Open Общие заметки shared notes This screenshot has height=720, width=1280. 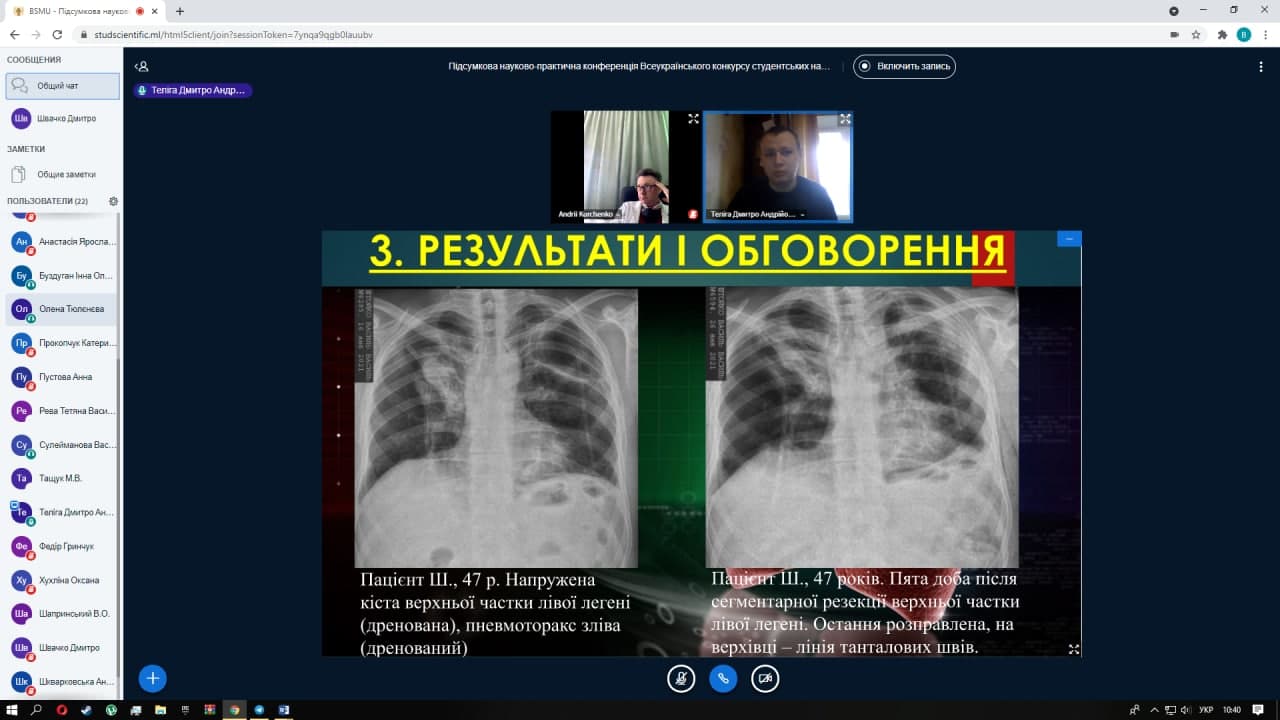62,174
